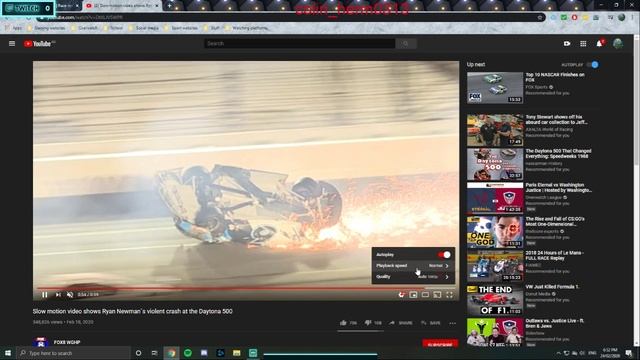Skip to the next video
Viewport: 640px width, 360px height.
point(58,295)
